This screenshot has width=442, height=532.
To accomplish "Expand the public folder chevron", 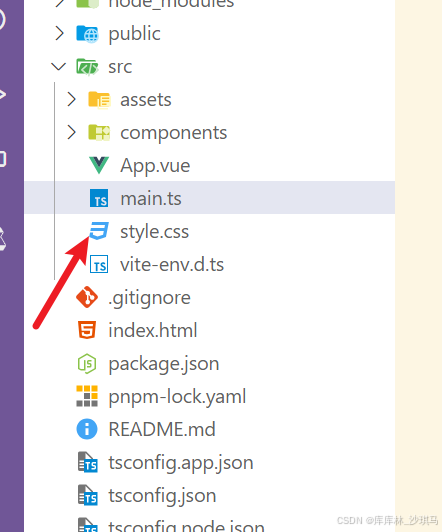I will tap(60, 33).
